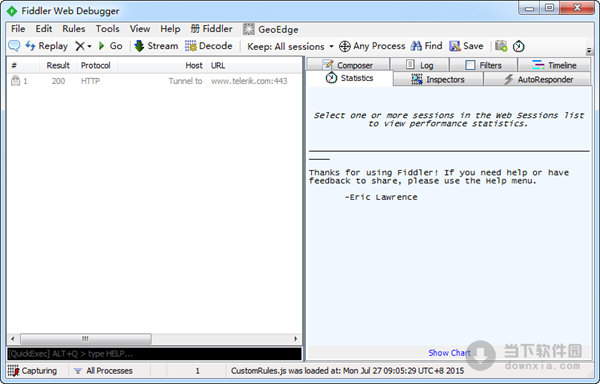
Task: Sort sessions by Protocol column header
Action: [x=96, y=65]
